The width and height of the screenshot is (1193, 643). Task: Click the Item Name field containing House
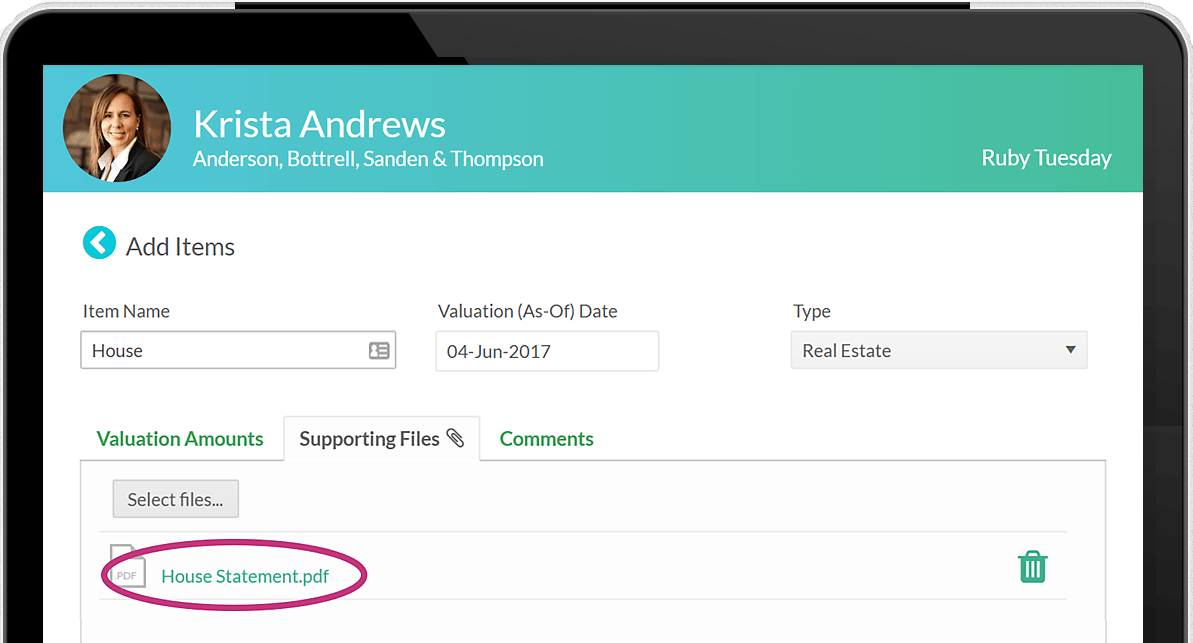(225, 351)
